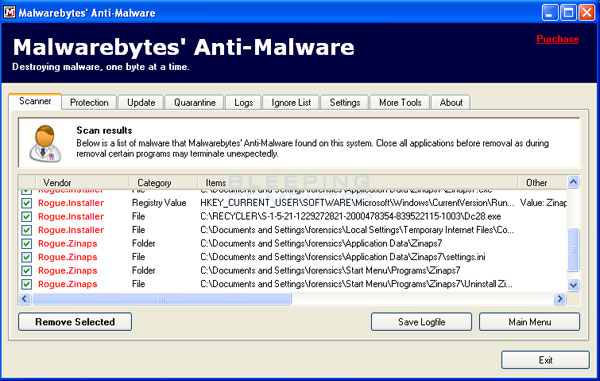This screenshot has height=381, width=600.
Task: Uncheck the Start Menu\Programs\Zinaps7 folder row
Action: 26,271
